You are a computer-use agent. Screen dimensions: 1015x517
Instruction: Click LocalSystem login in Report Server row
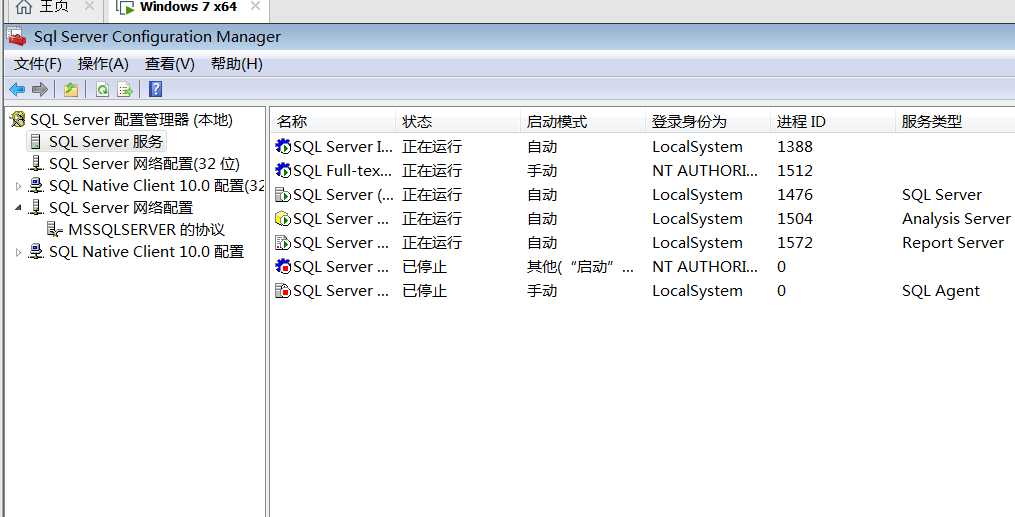click(697, 243)
